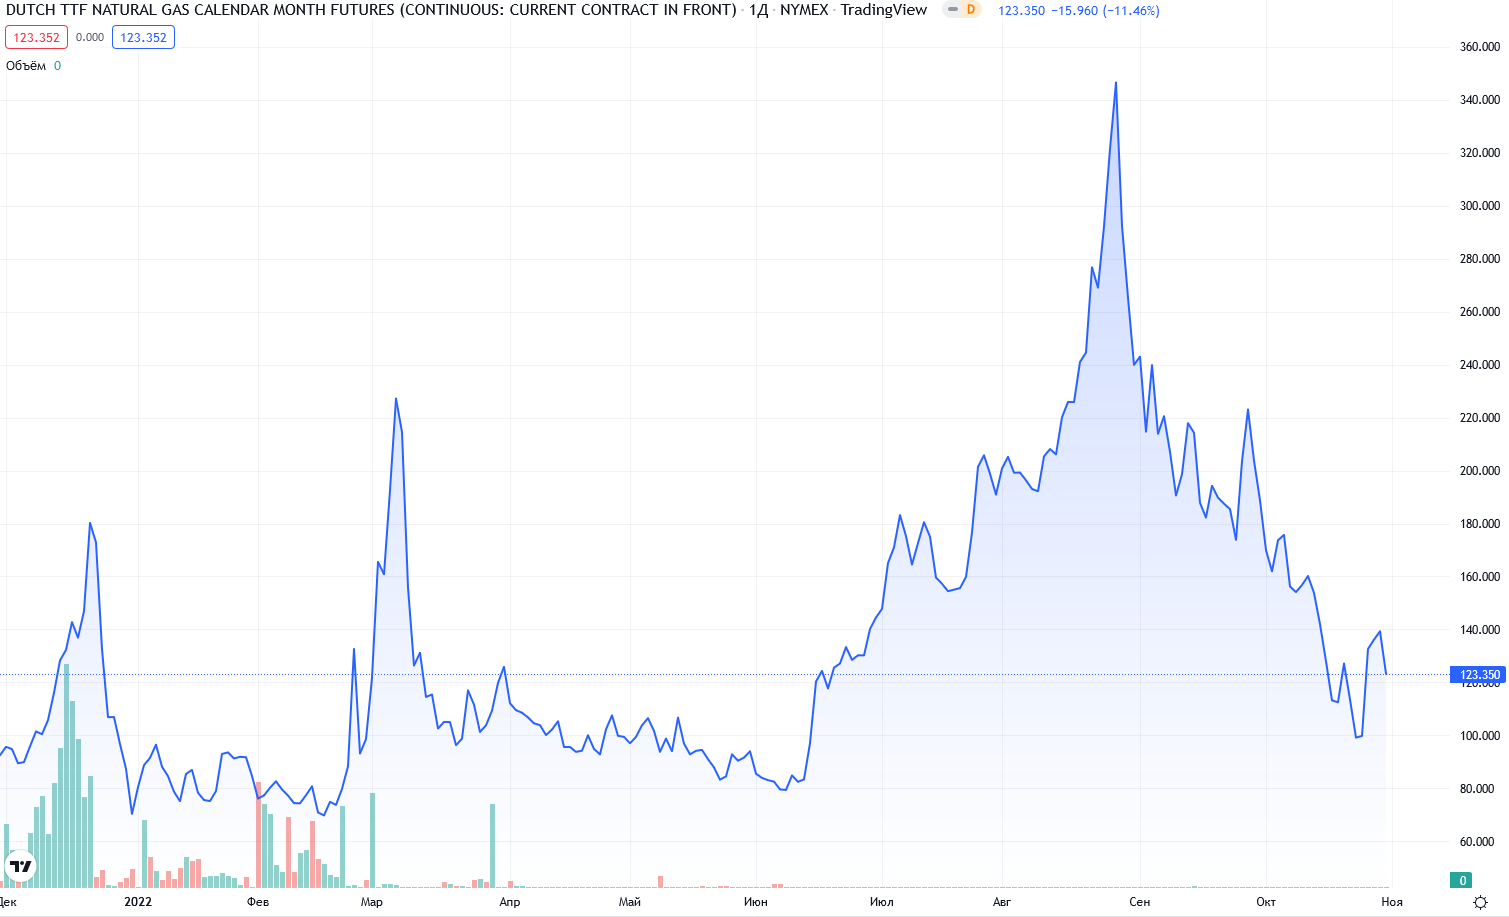Click the current price tag 123.350 on axis
Viewport: 1509px width, 917px height.
pyautogui.click(x=1478, y=675)
